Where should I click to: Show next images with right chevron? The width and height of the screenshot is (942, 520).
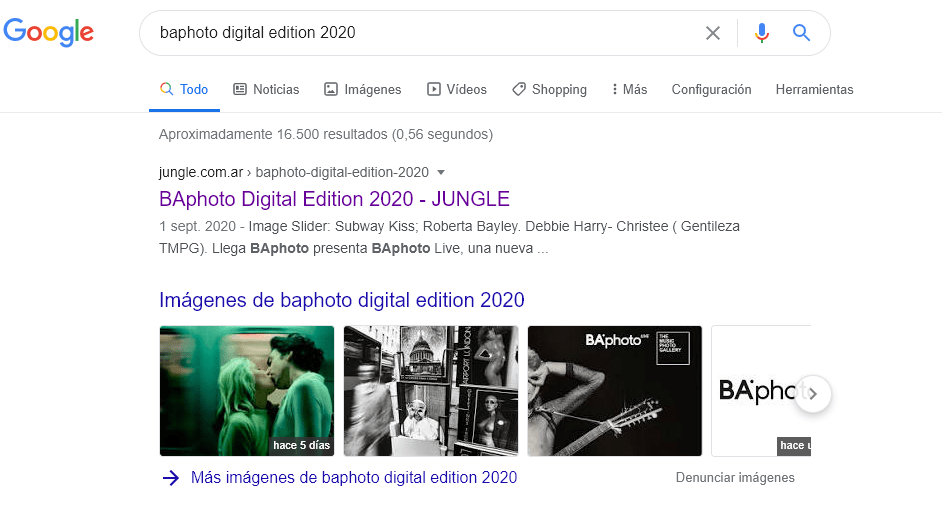point(813,394)
